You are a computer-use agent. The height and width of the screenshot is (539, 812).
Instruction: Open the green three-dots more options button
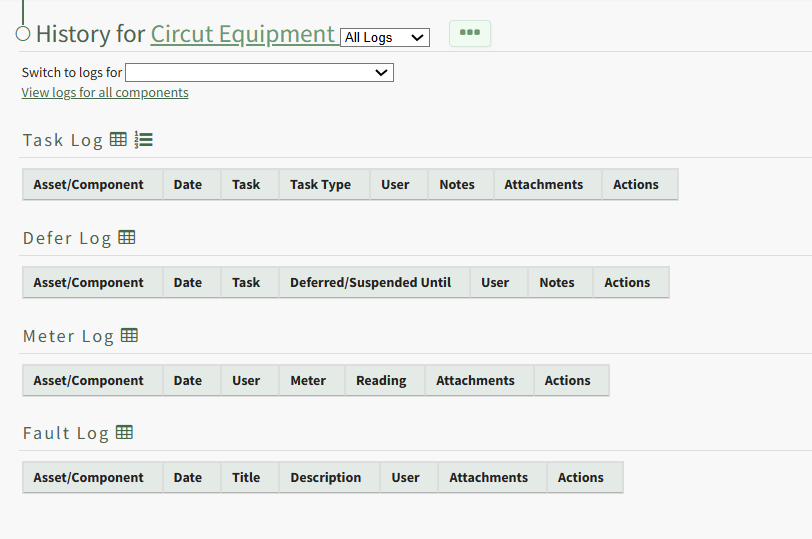470,33
